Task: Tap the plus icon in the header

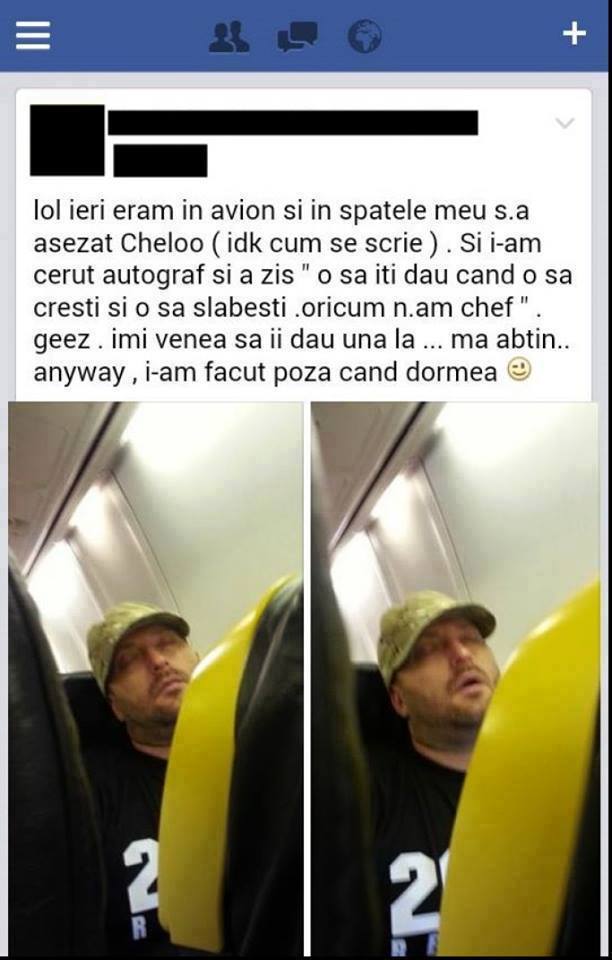Action: [574, 34]
